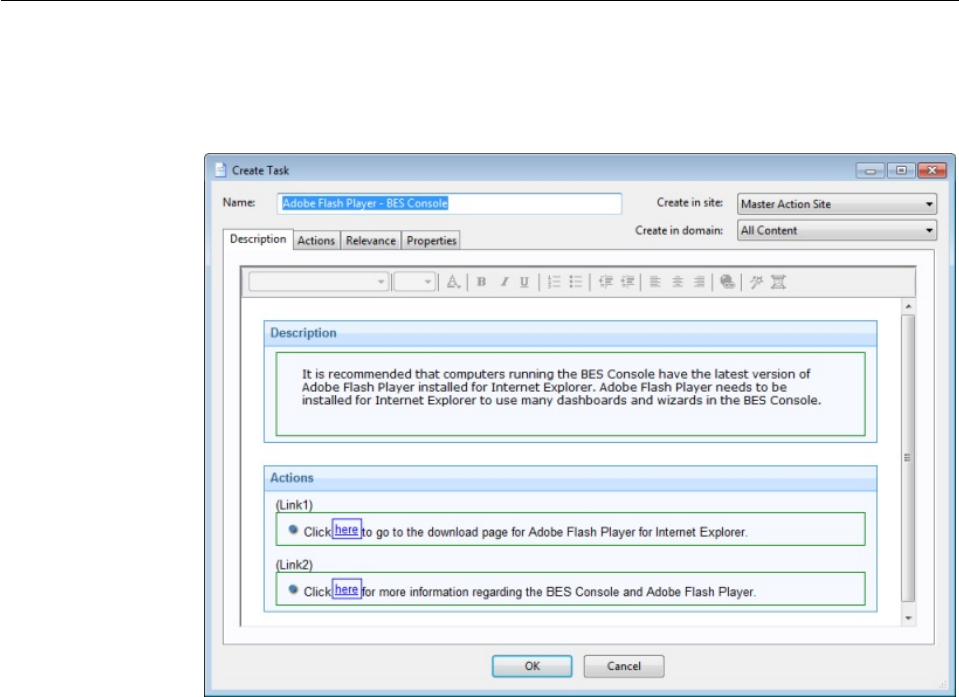Open the font name dropdown
Viewport: 959px width, 697px height.
(x=318, y=282)
